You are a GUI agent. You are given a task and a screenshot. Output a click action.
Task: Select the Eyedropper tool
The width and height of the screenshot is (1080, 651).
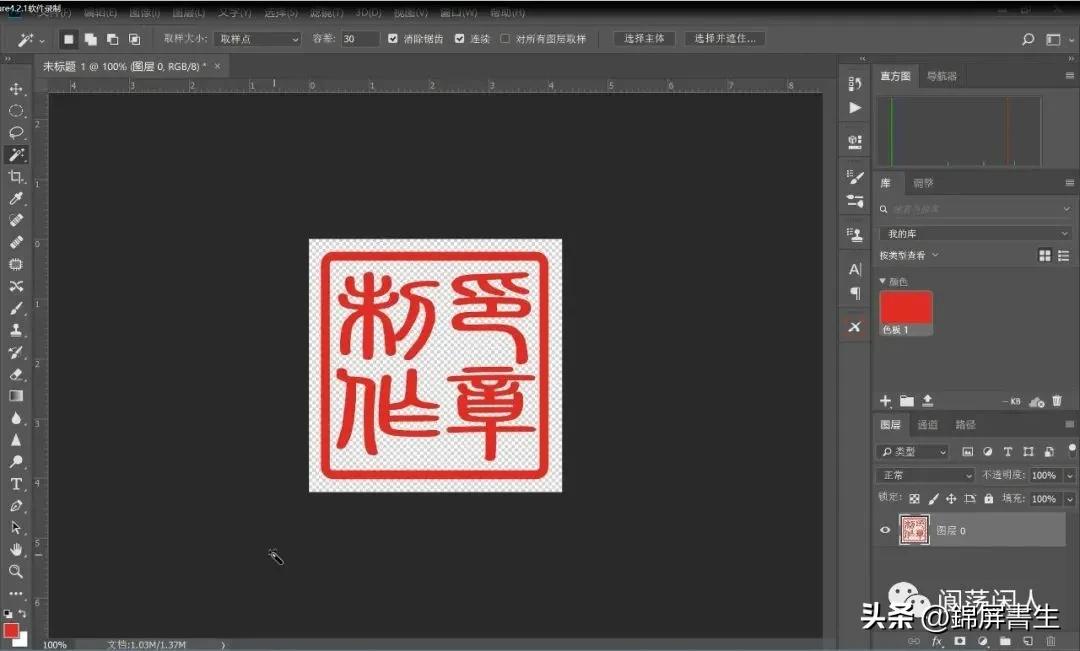(17, 197)
